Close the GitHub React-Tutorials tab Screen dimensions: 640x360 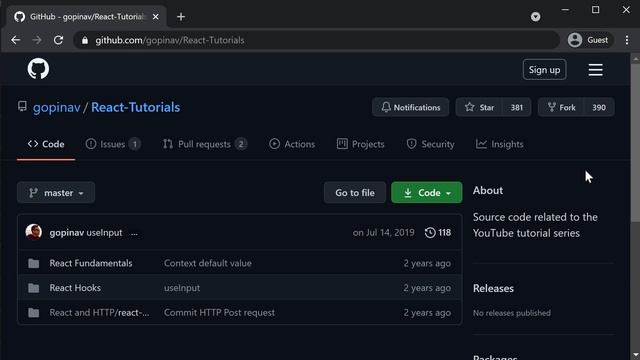(x=156, y=17)
